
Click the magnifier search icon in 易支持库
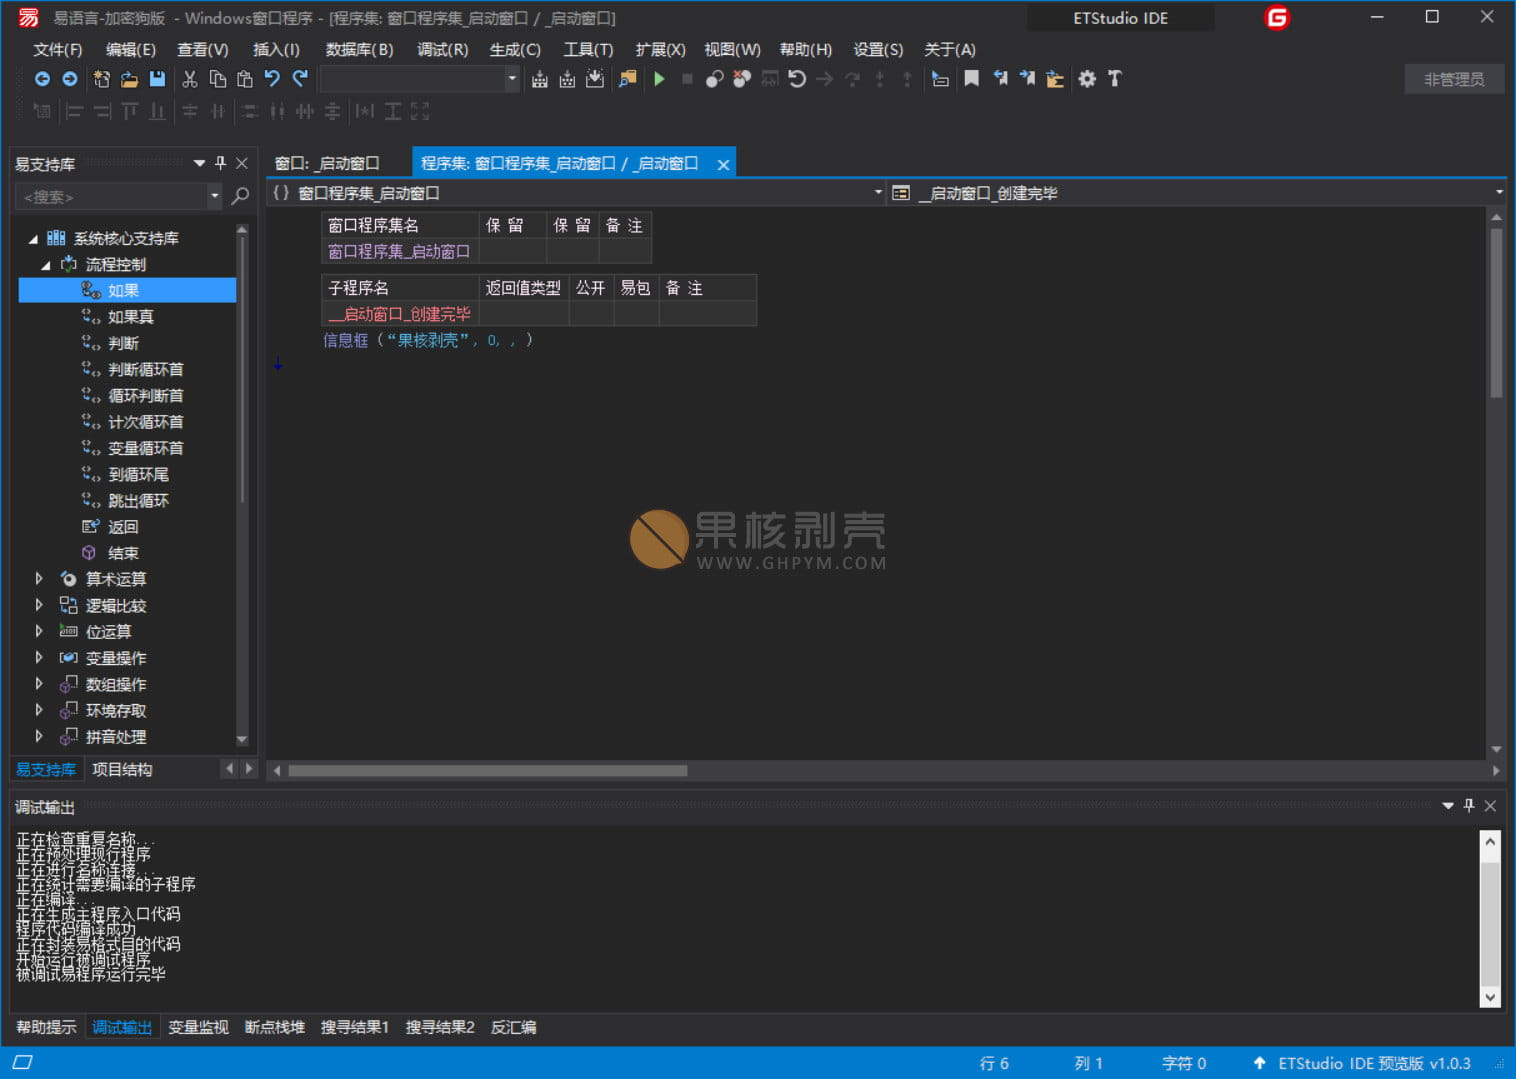240,196
